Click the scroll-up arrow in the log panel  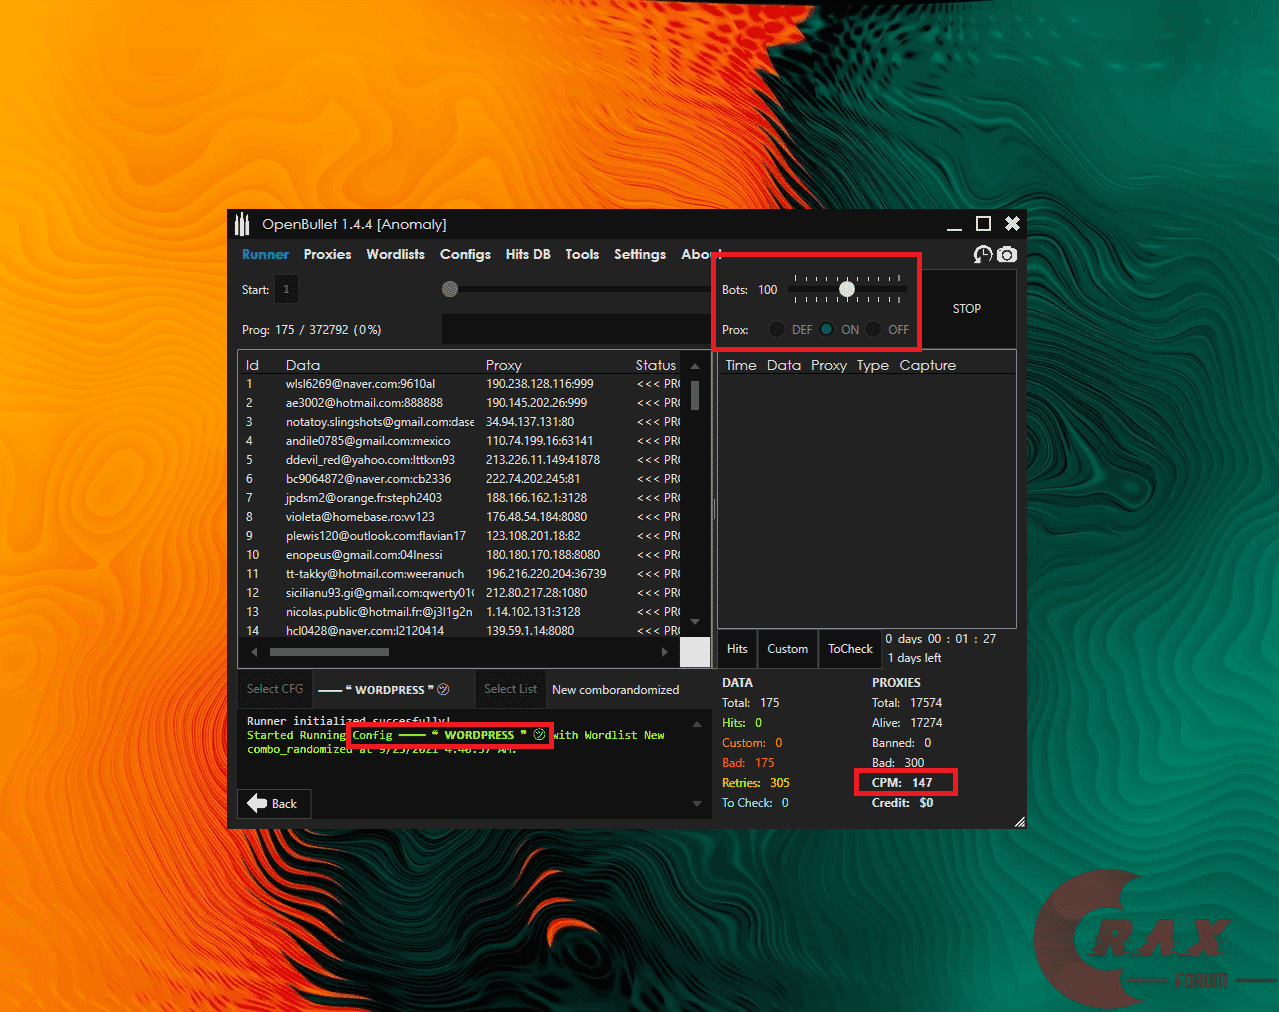[695, 721]
